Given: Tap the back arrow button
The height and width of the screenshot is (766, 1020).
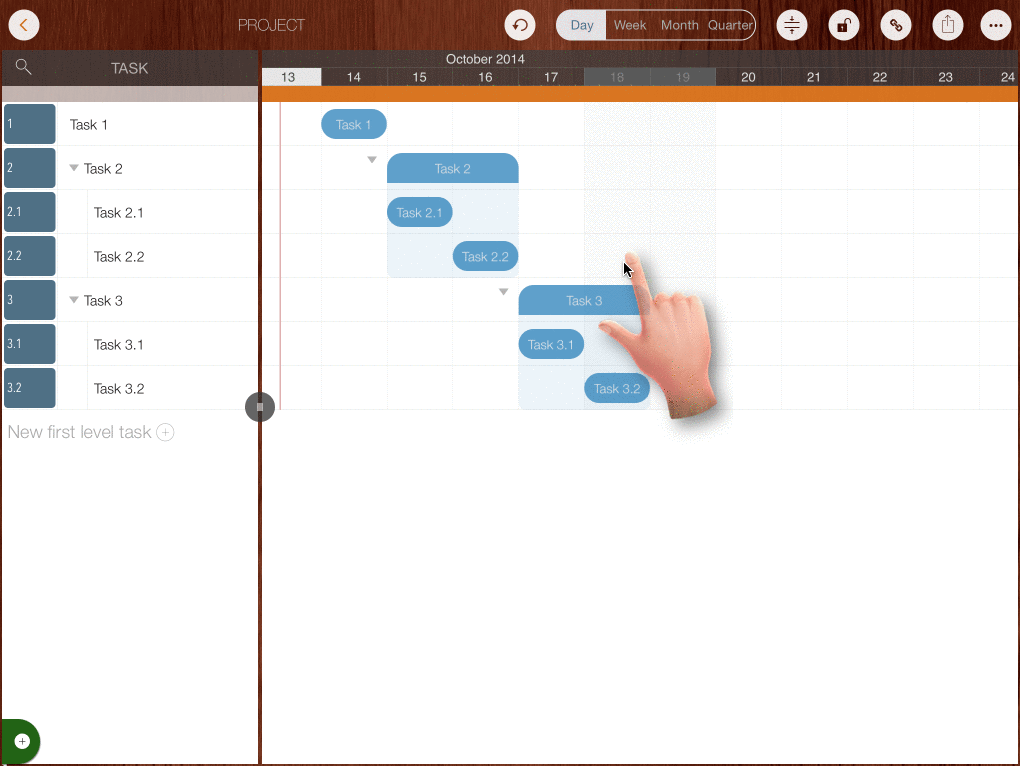Looking at the screenshot, I should (x=24, y=25).
